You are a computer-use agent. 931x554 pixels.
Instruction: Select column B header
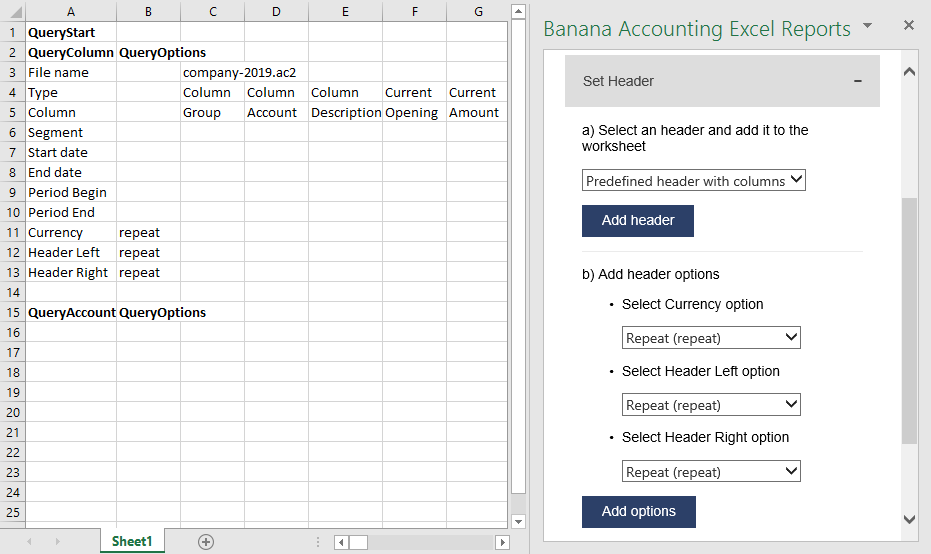(148, 12)
